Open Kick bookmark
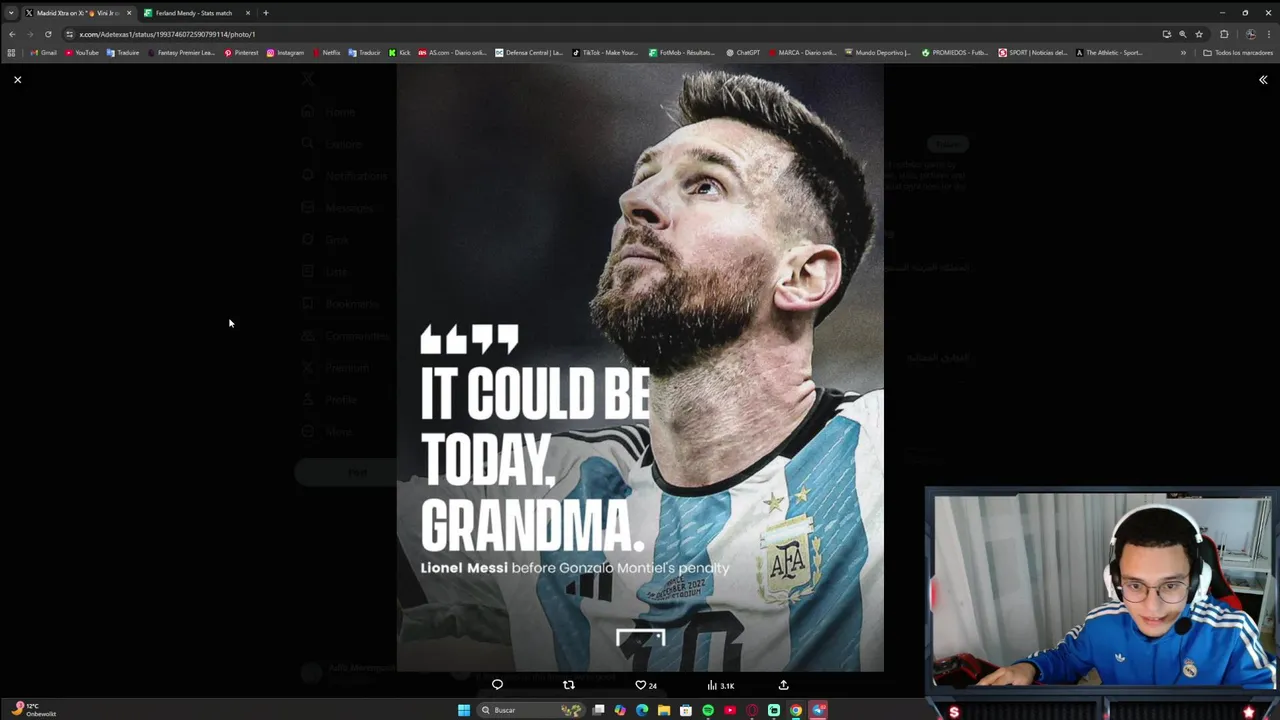This screenshot has height=720, width=1280. [399, 53]
